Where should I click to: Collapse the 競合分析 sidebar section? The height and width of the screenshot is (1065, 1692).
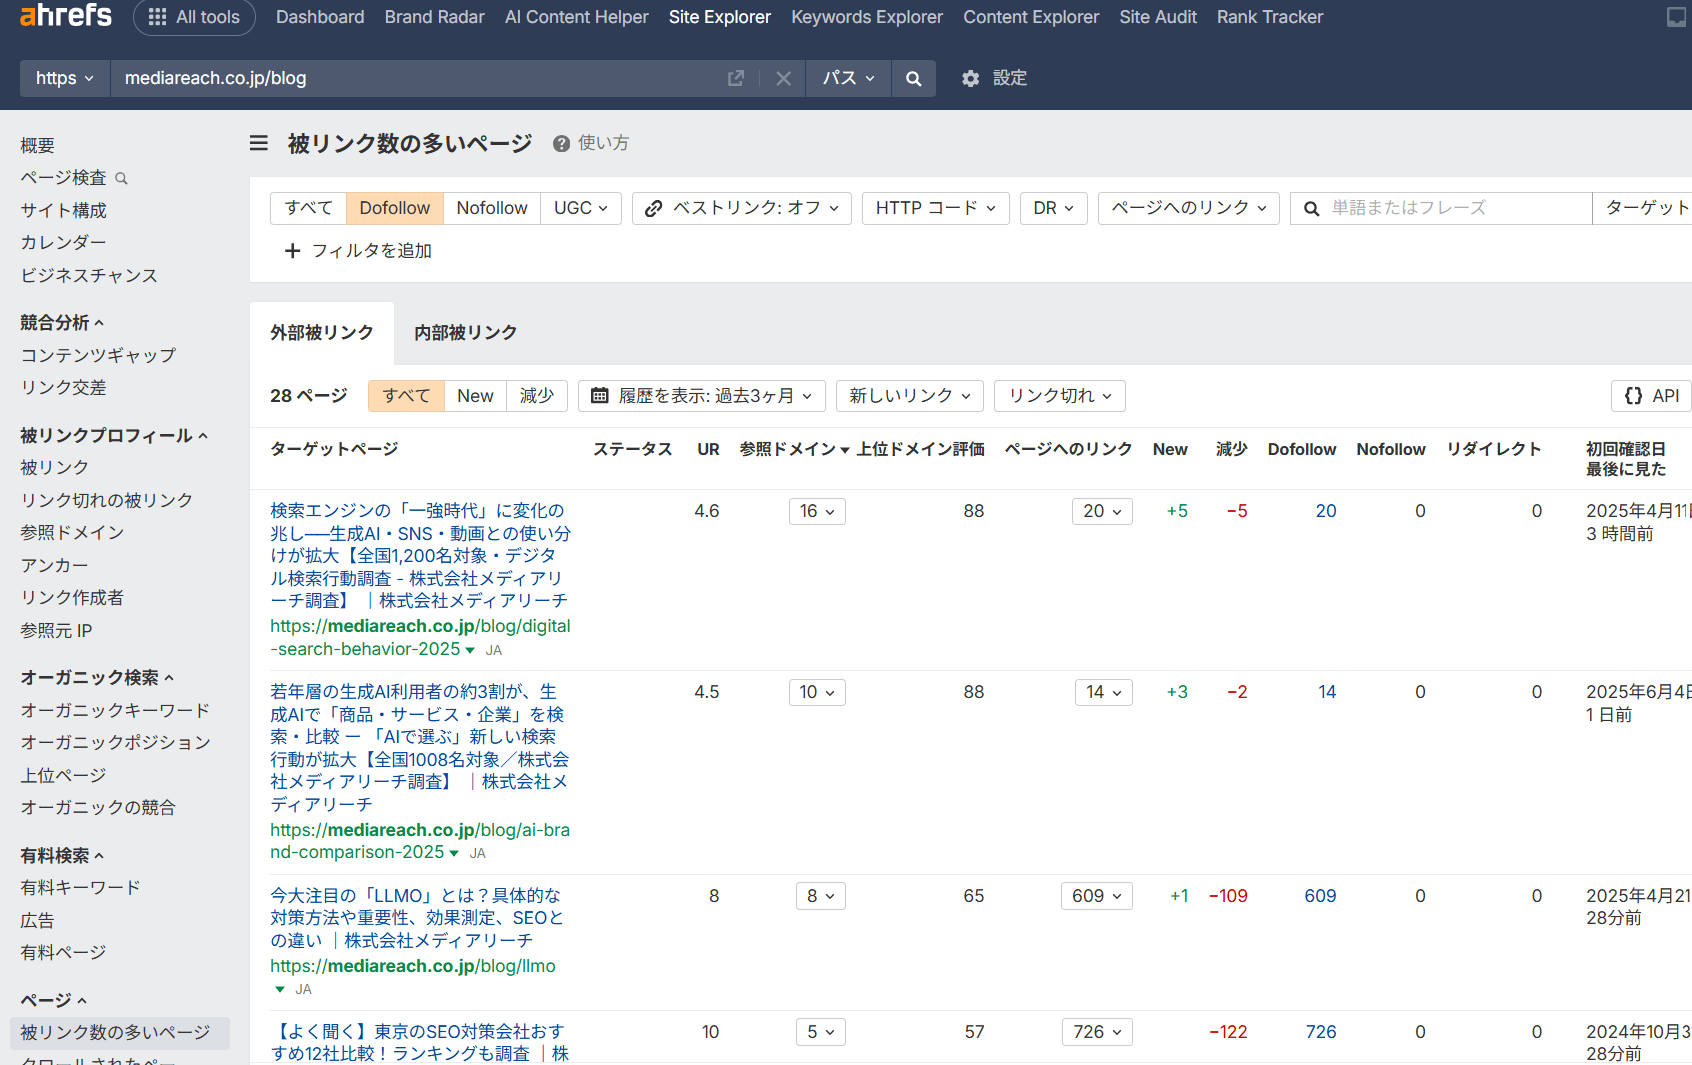[x=62, y=323]
